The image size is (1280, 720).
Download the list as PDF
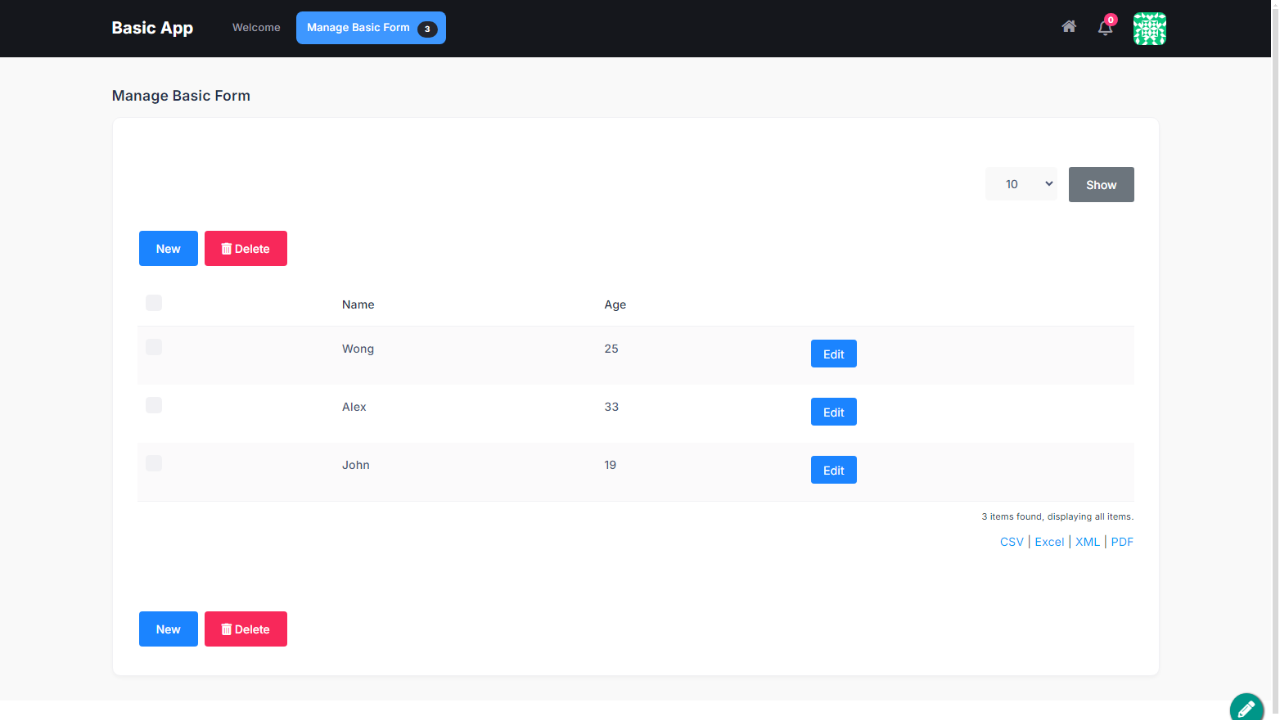click(x=1122, y=542)
